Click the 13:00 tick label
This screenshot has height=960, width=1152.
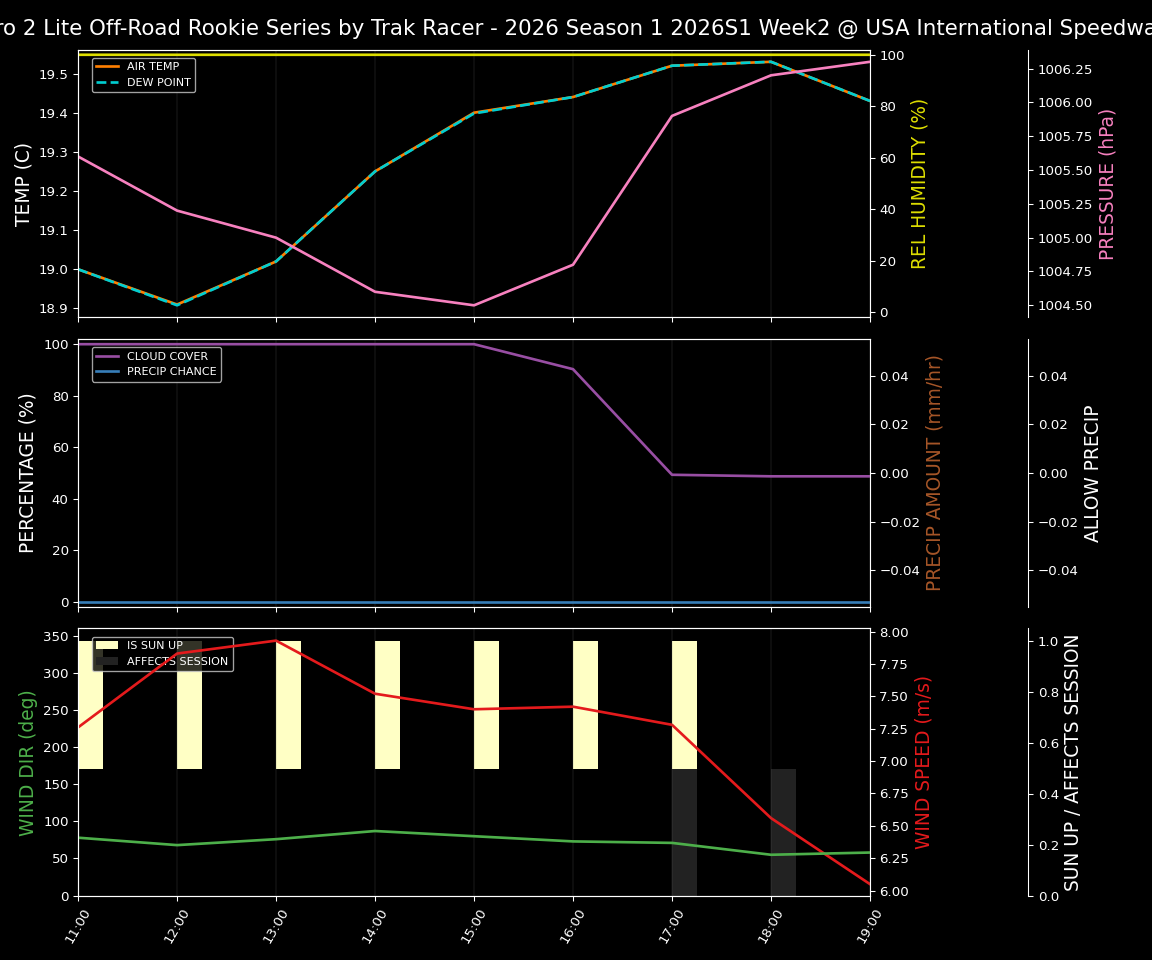[272, 924]
